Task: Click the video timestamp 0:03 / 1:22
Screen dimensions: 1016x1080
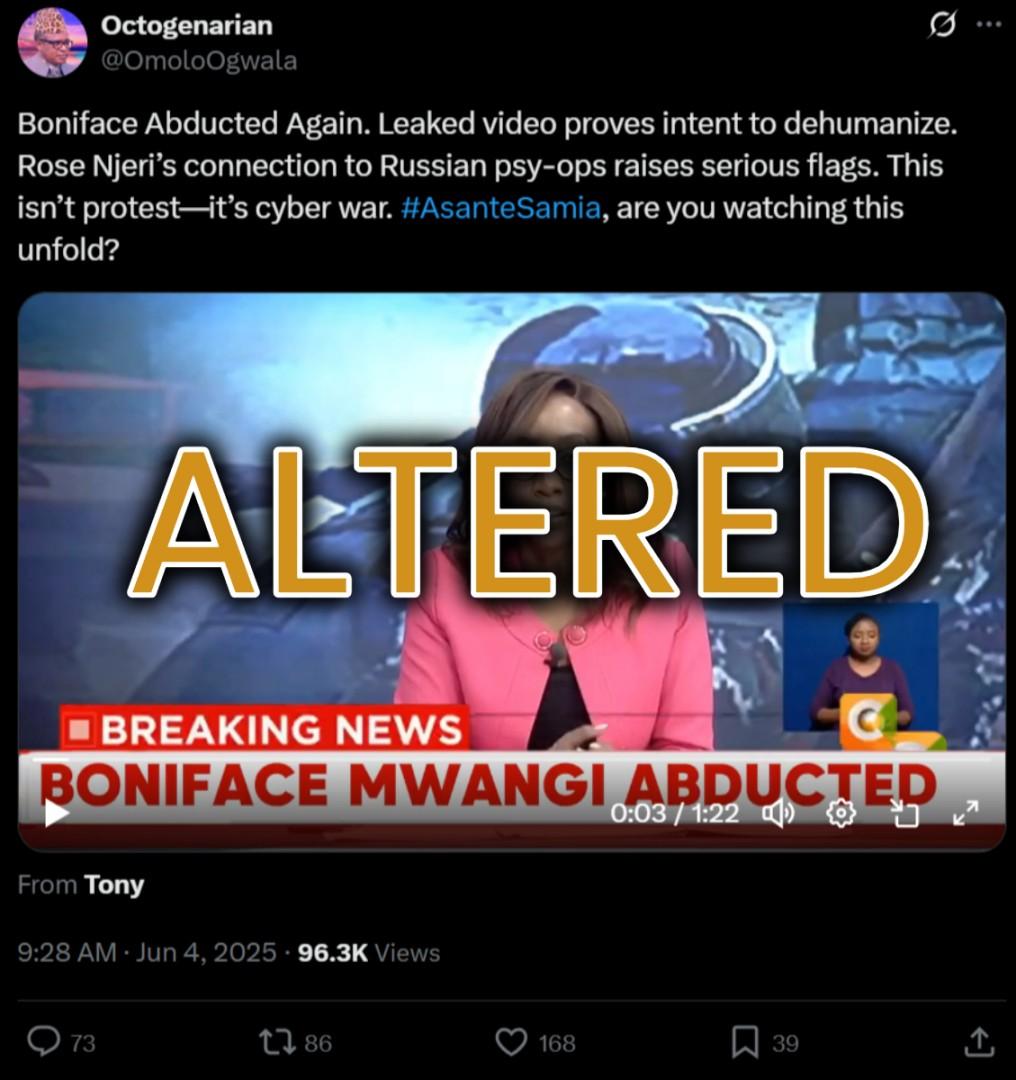Action: click(x=674, y=813)
